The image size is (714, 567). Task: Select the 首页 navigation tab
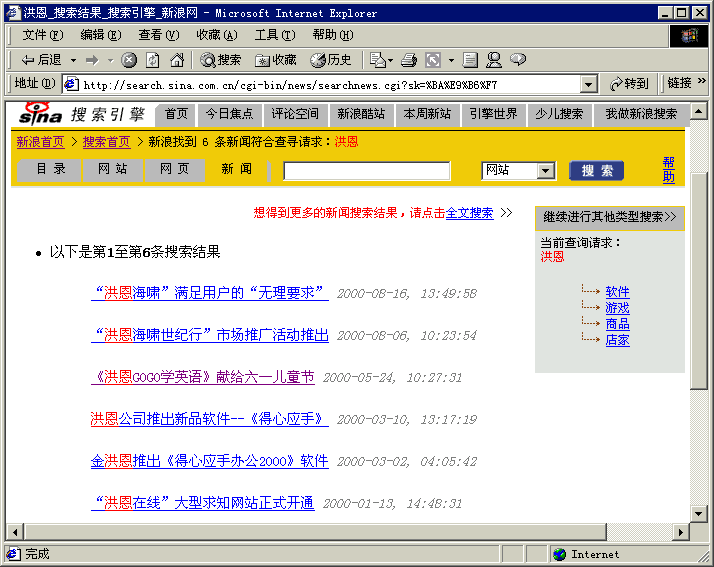[x=176, y=114]
